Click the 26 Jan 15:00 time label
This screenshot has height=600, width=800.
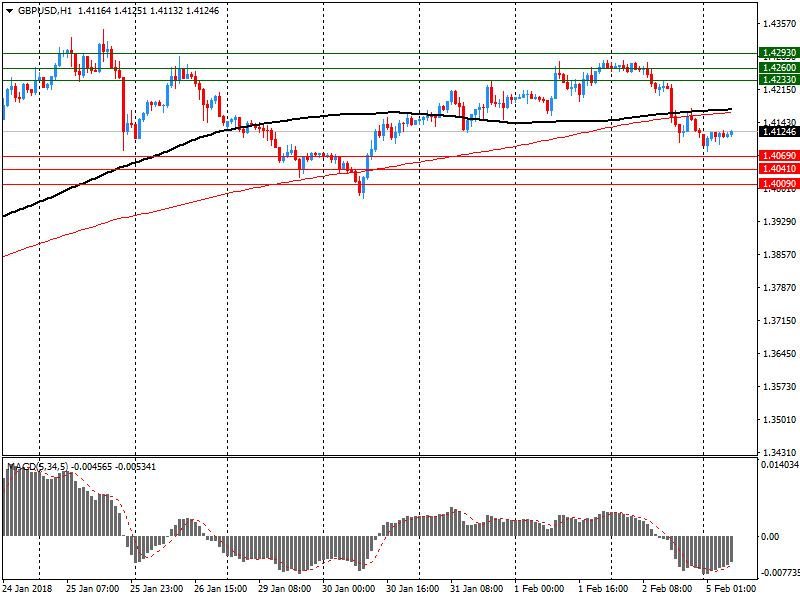pos(220,589)
